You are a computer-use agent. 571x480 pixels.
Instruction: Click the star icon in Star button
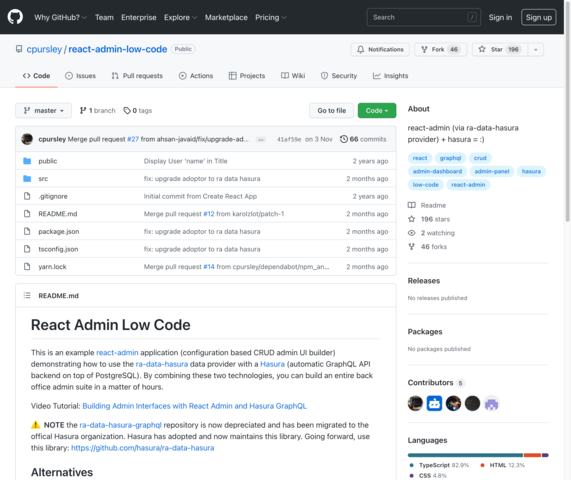tap(482, 49)
